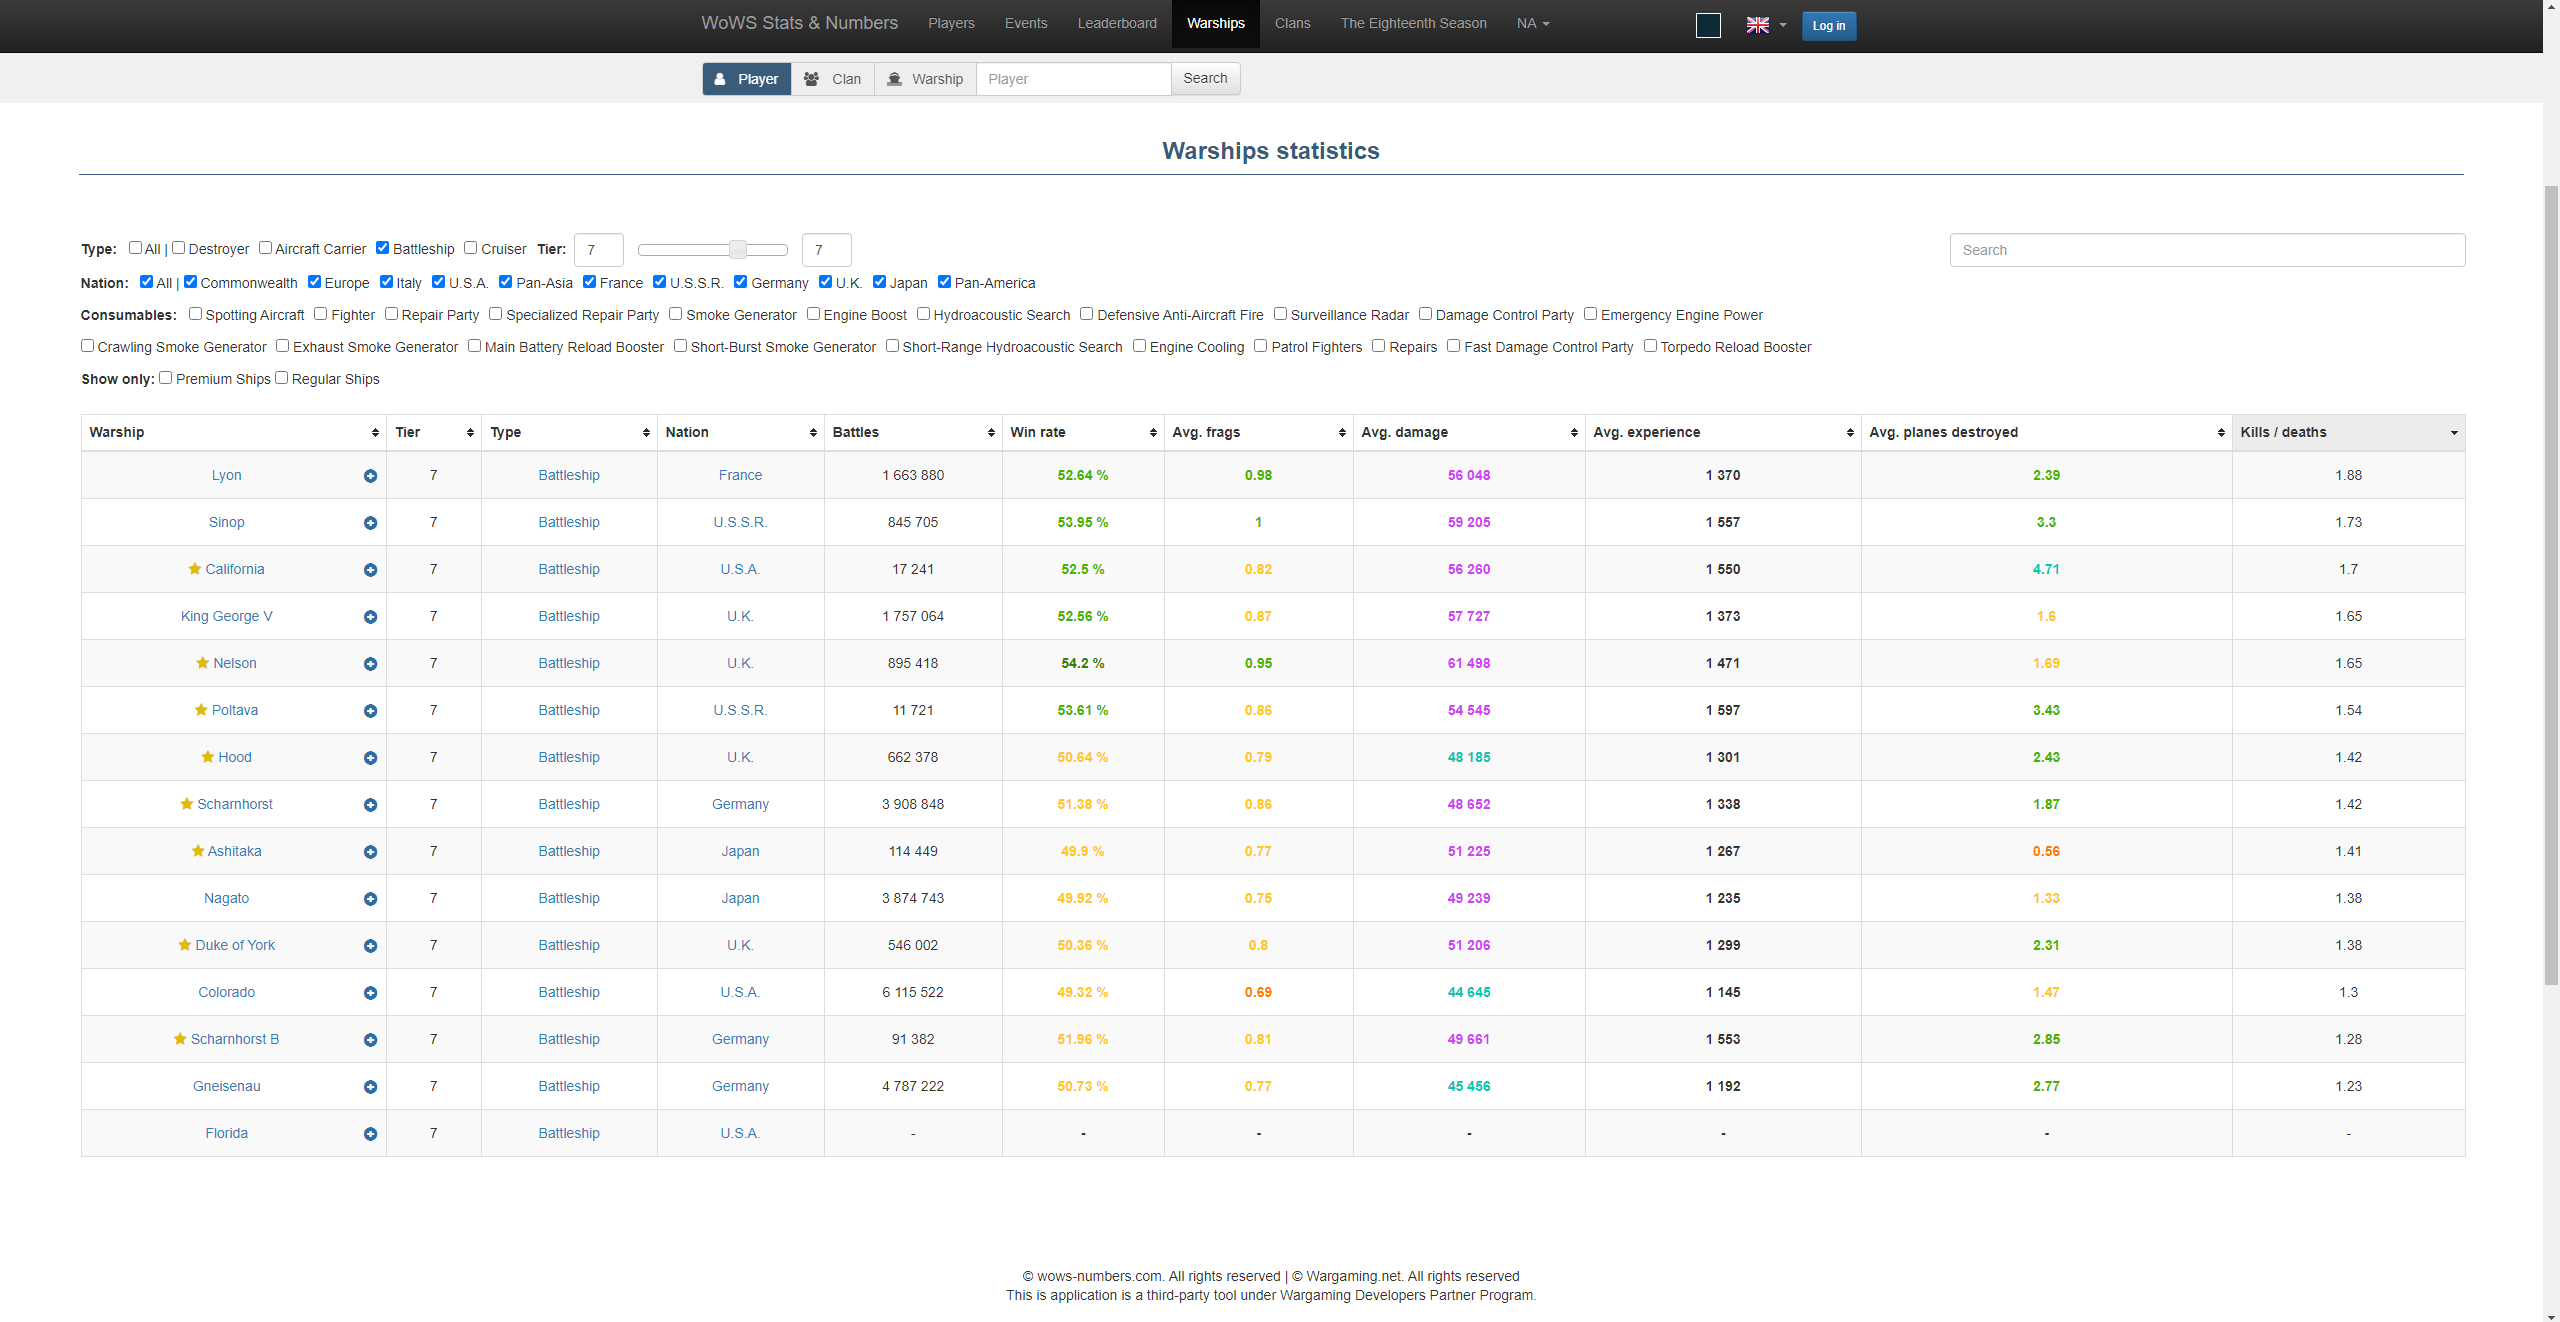2560x1322 pixels.
Task: Click the plus icon beside Scharnhorst
Action: [x=370, y=805]
